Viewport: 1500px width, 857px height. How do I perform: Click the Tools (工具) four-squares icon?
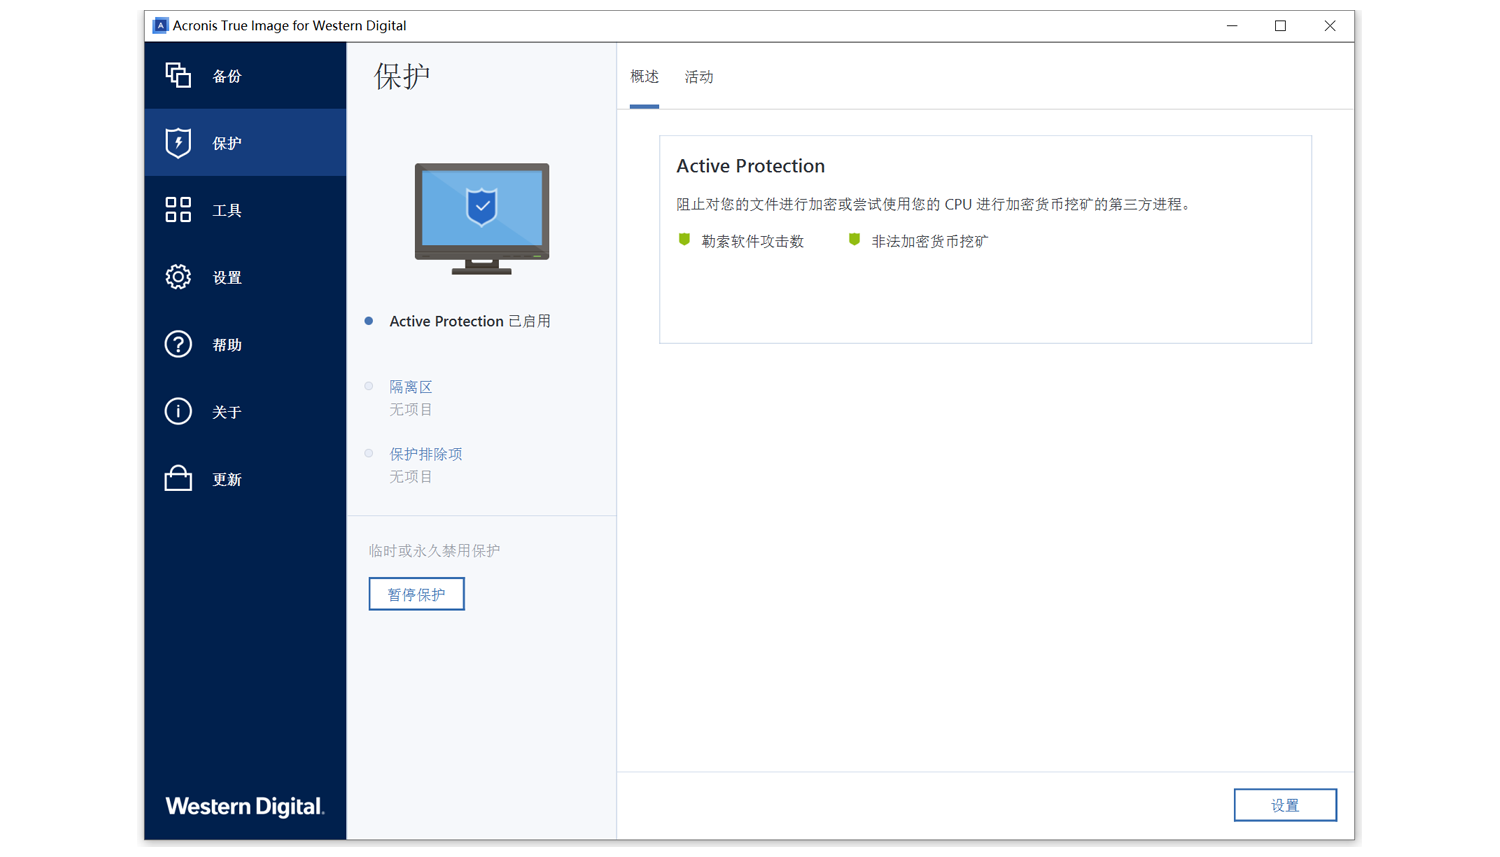click(178, 209)
